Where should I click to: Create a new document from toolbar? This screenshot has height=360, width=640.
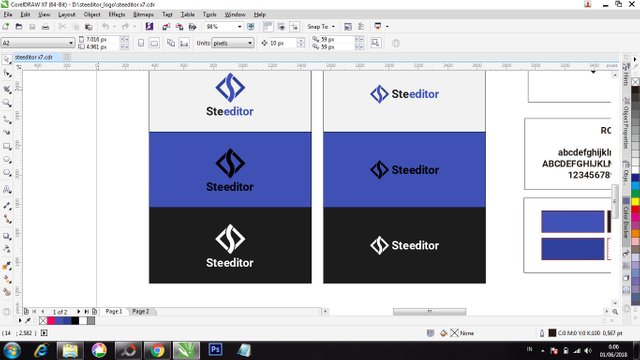click(x=6, y=27)
